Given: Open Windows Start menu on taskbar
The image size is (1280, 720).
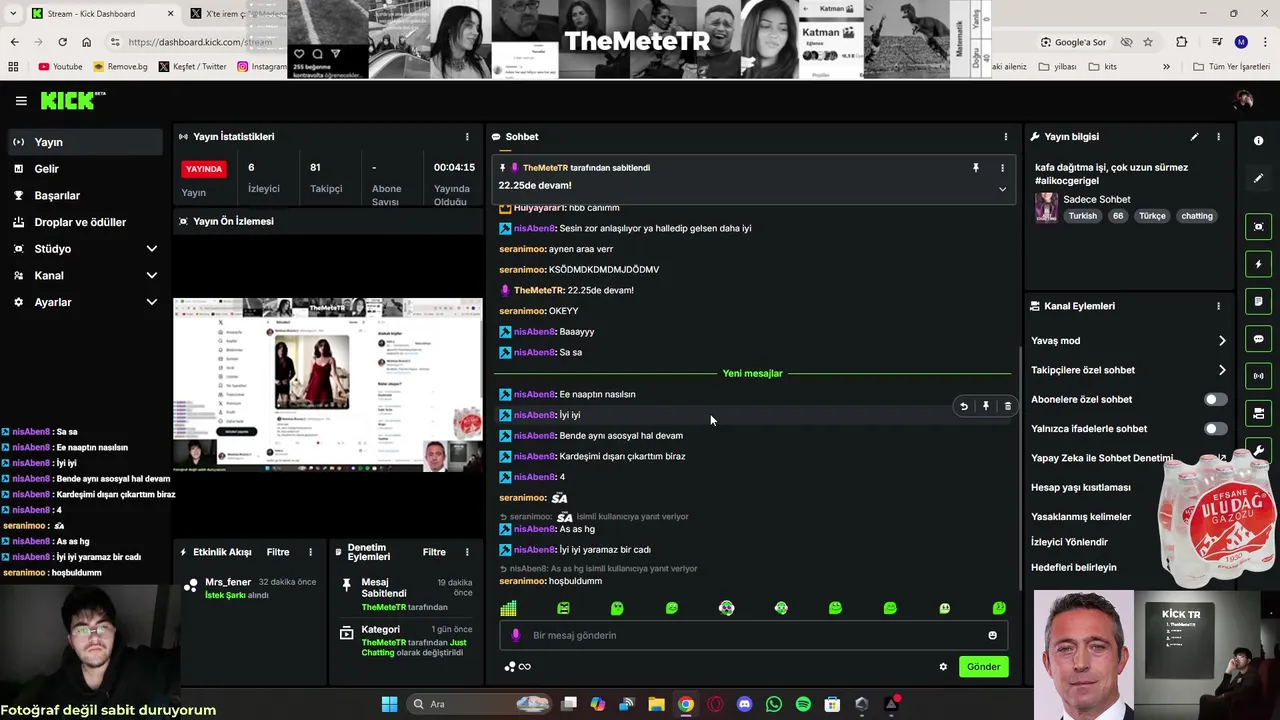Looking at the screenshot, I should (x=389, y=704).
